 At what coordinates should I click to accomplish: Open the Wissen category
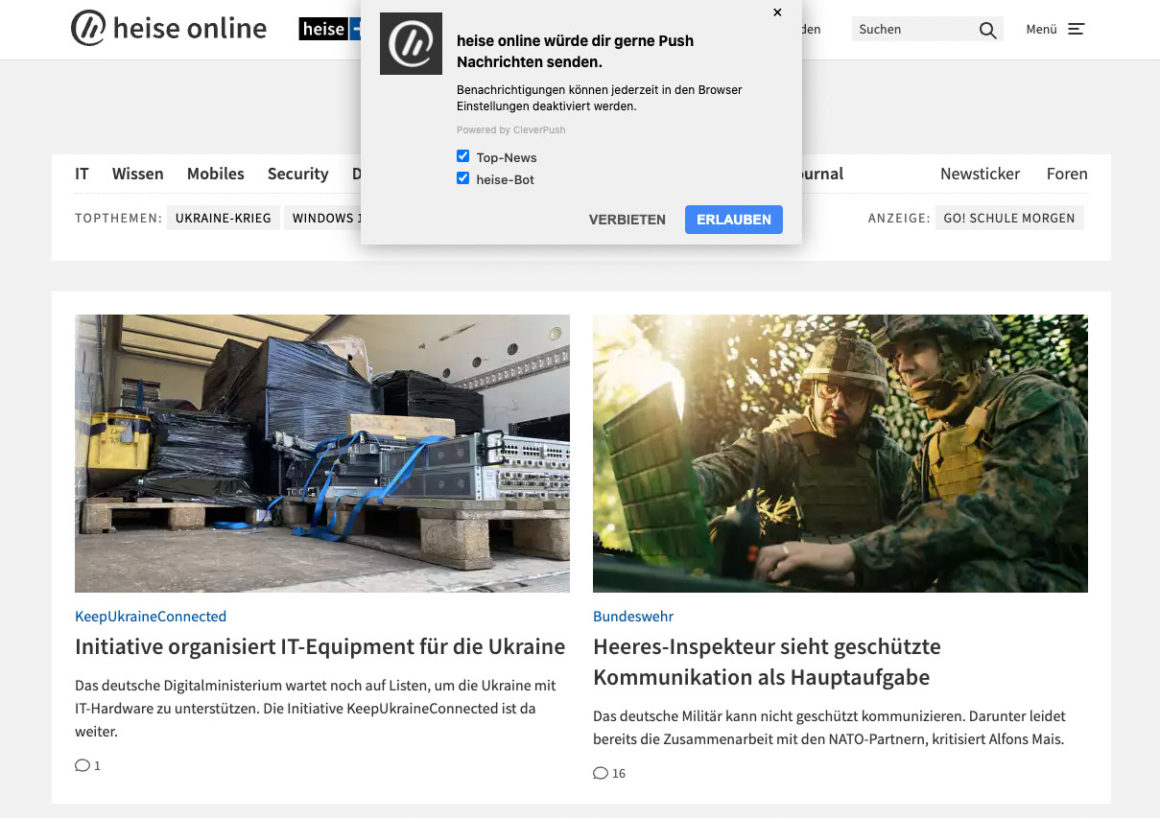[x=137, y=173]
